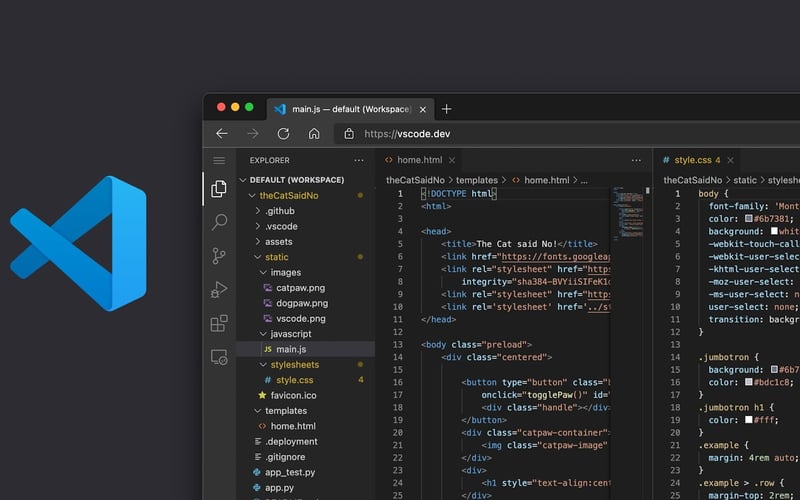
Task: Click theCatSaidNo breadcrumb in home.html editor
Action: click(415, 180)
